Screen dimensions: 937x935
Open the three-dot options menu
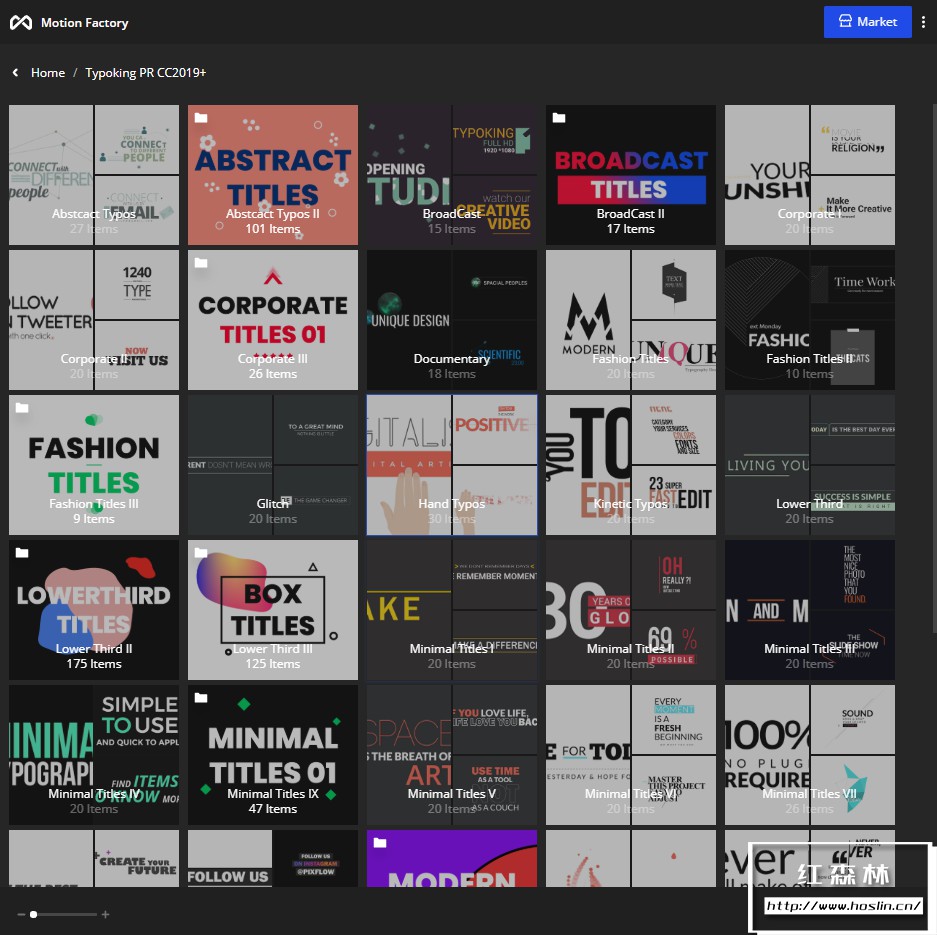click(x=923, y=22)
